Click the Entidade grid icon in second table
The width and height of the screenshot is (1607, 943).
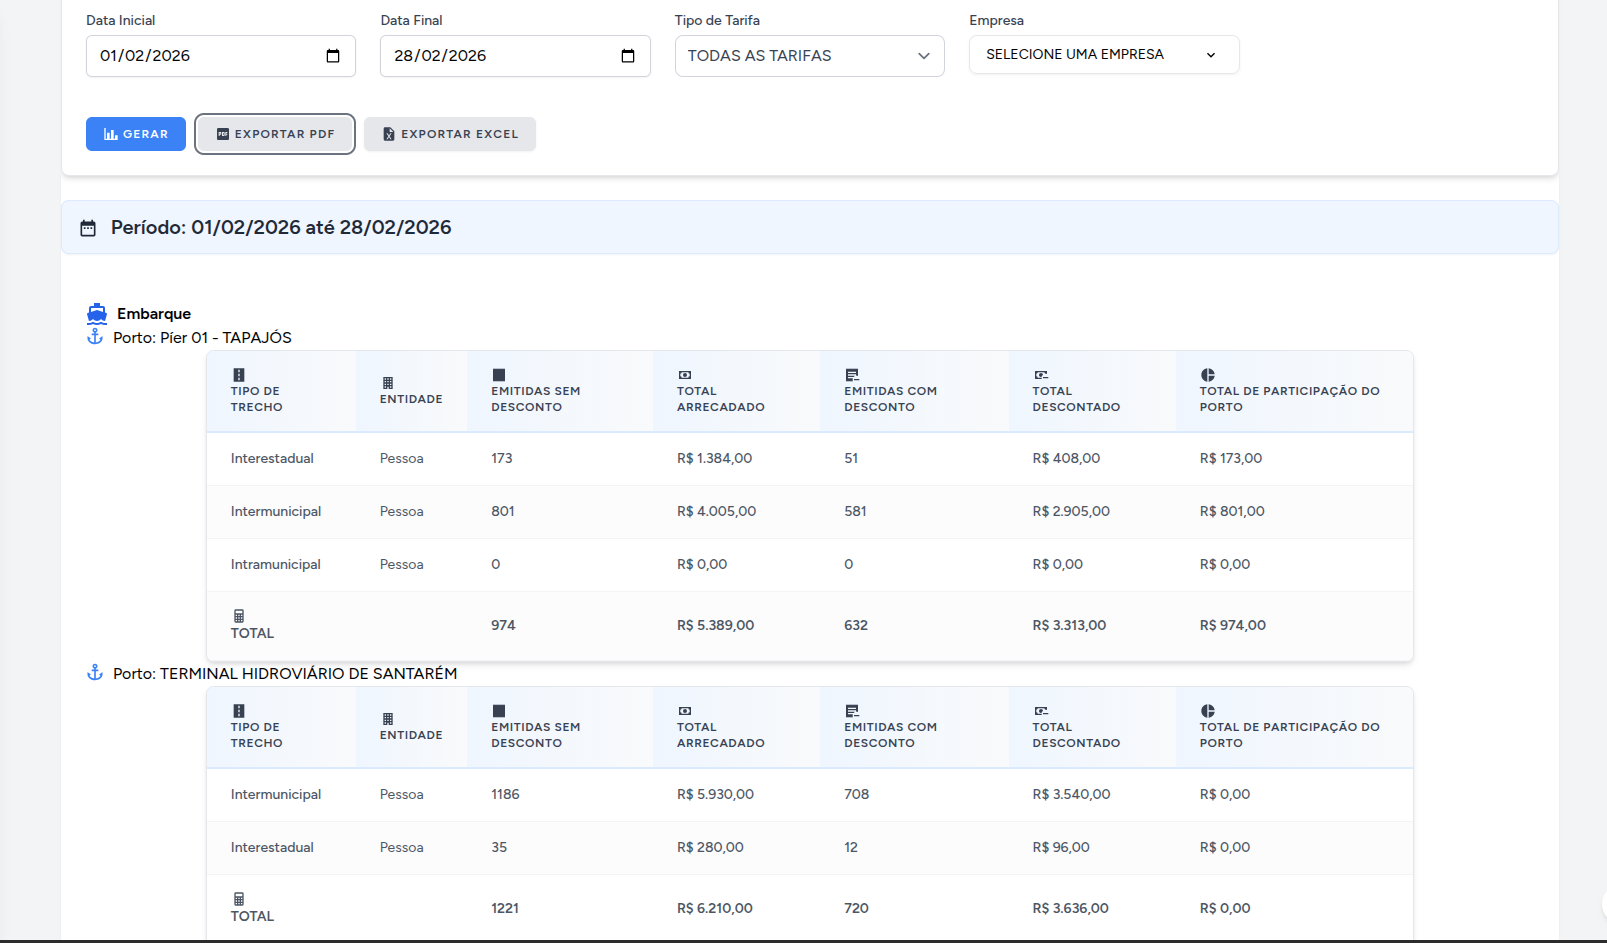point(388,719)
